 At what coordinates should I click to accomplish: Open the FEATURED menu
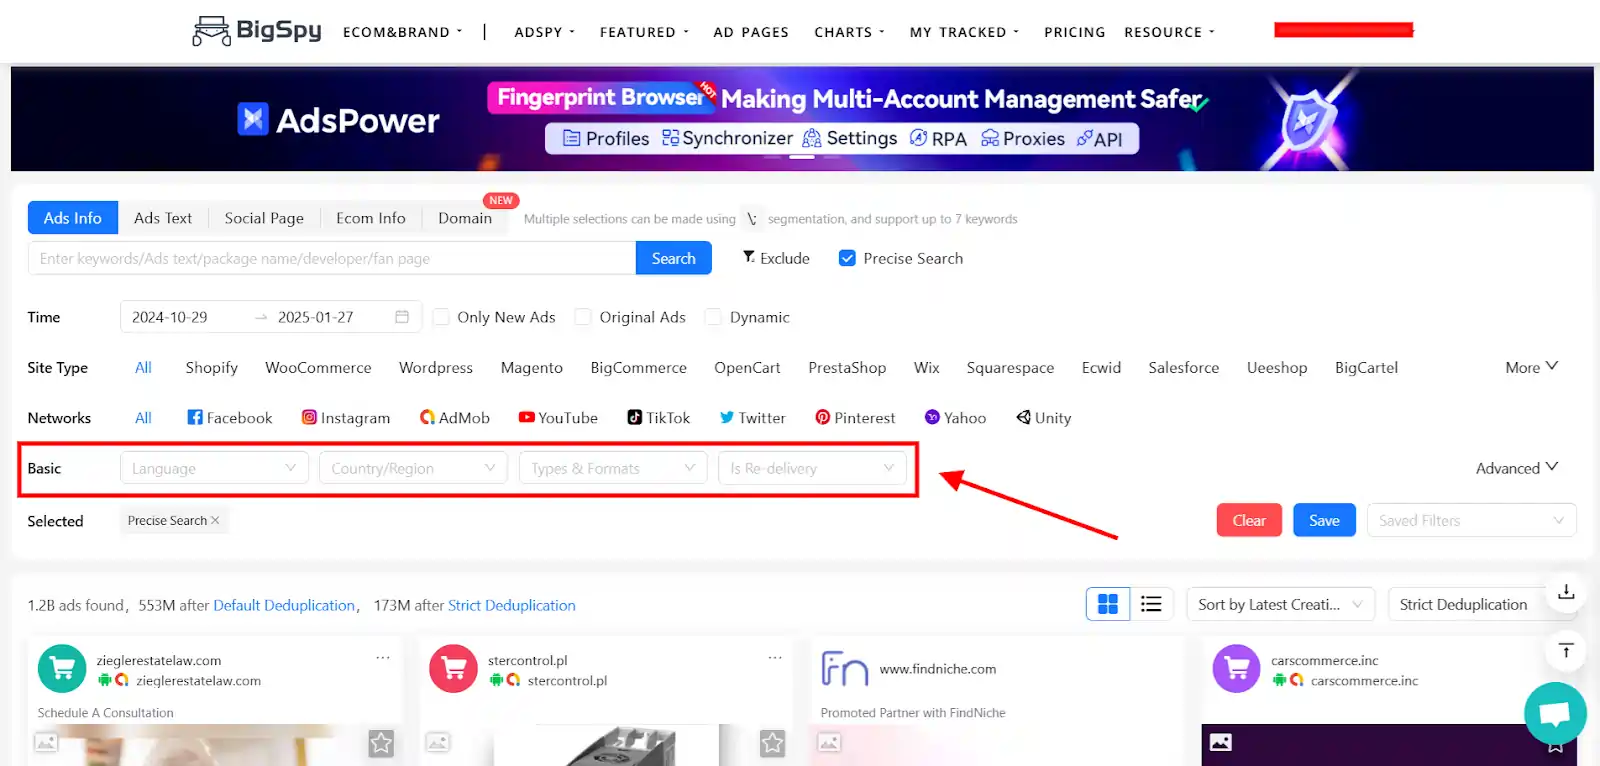[x=645, y=32]
